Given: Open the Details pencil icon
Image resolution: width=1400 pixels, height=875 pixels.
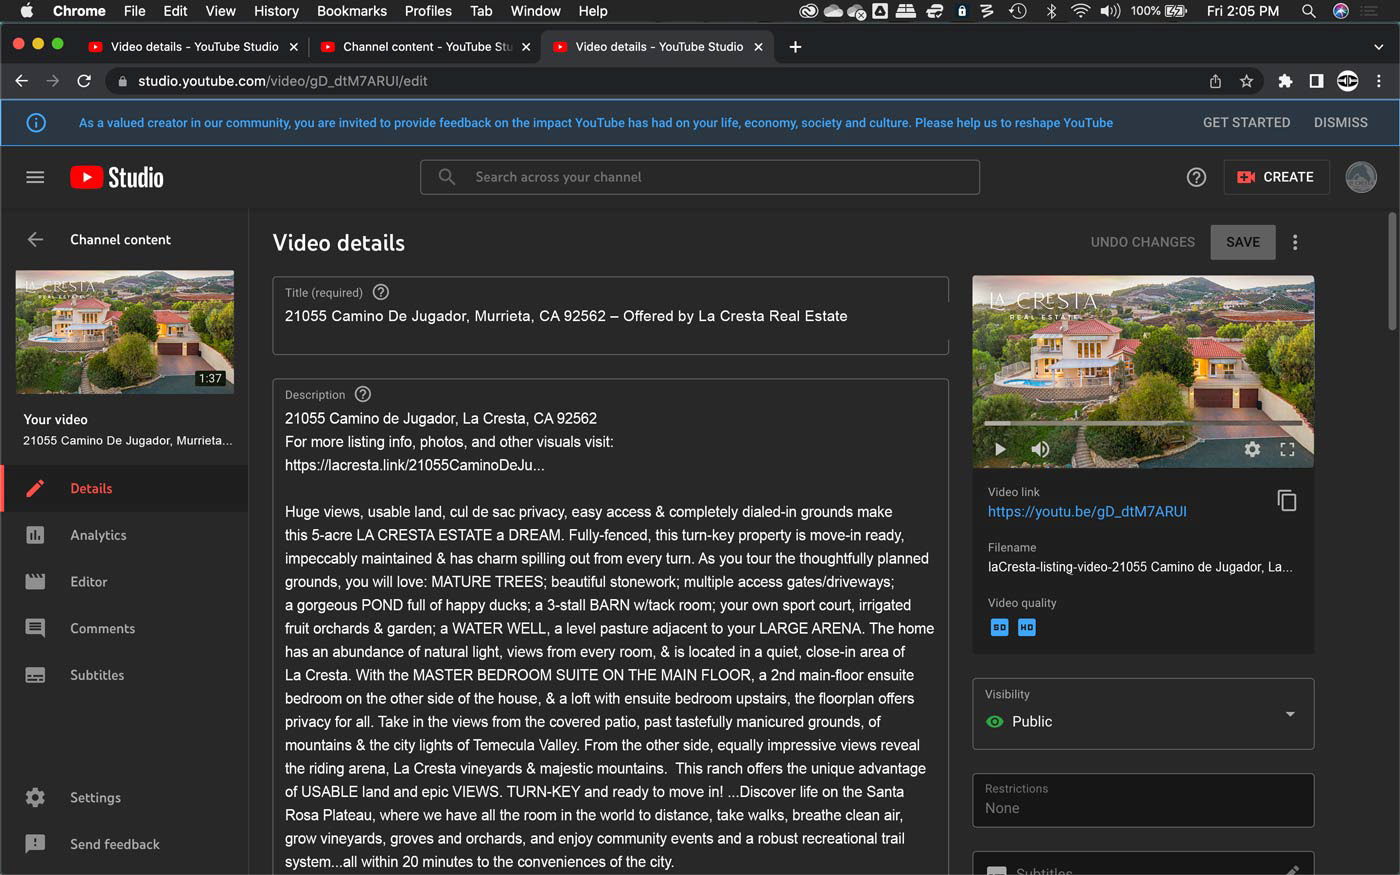Looking at the screenshot, I should coord(35,488).
